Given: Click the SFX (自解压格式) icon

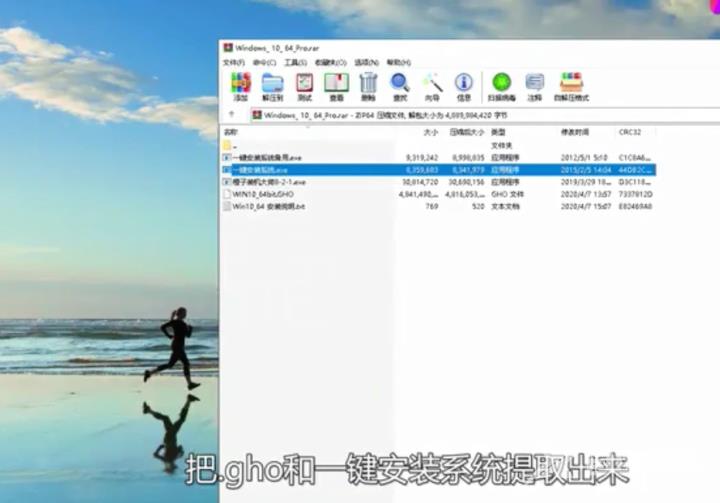Looking at the screenshot, I should (x=571, y=86).
